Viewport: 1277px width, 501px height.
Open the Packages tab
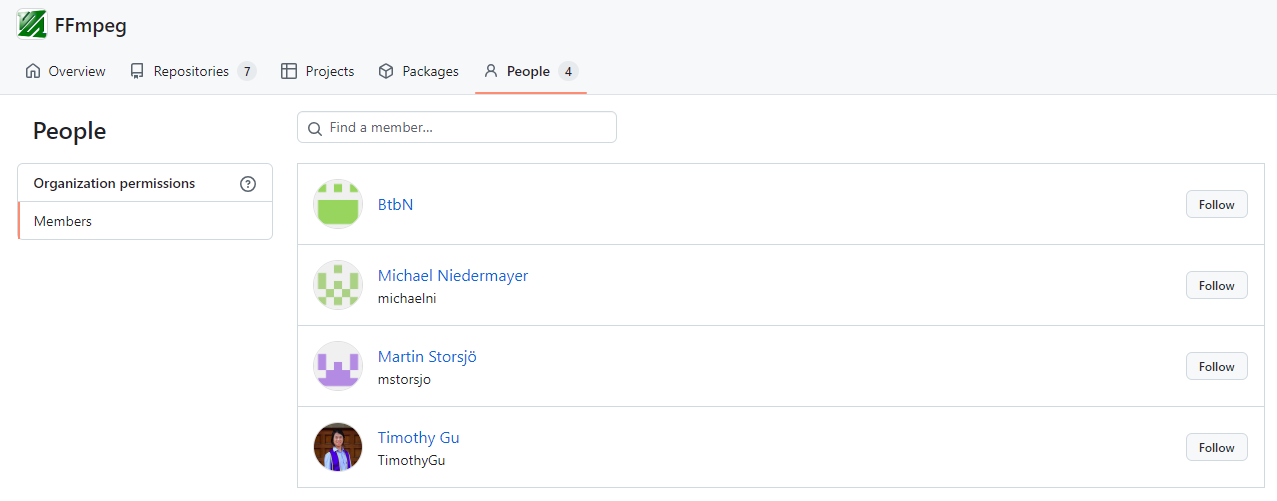[x=419, y=71]
